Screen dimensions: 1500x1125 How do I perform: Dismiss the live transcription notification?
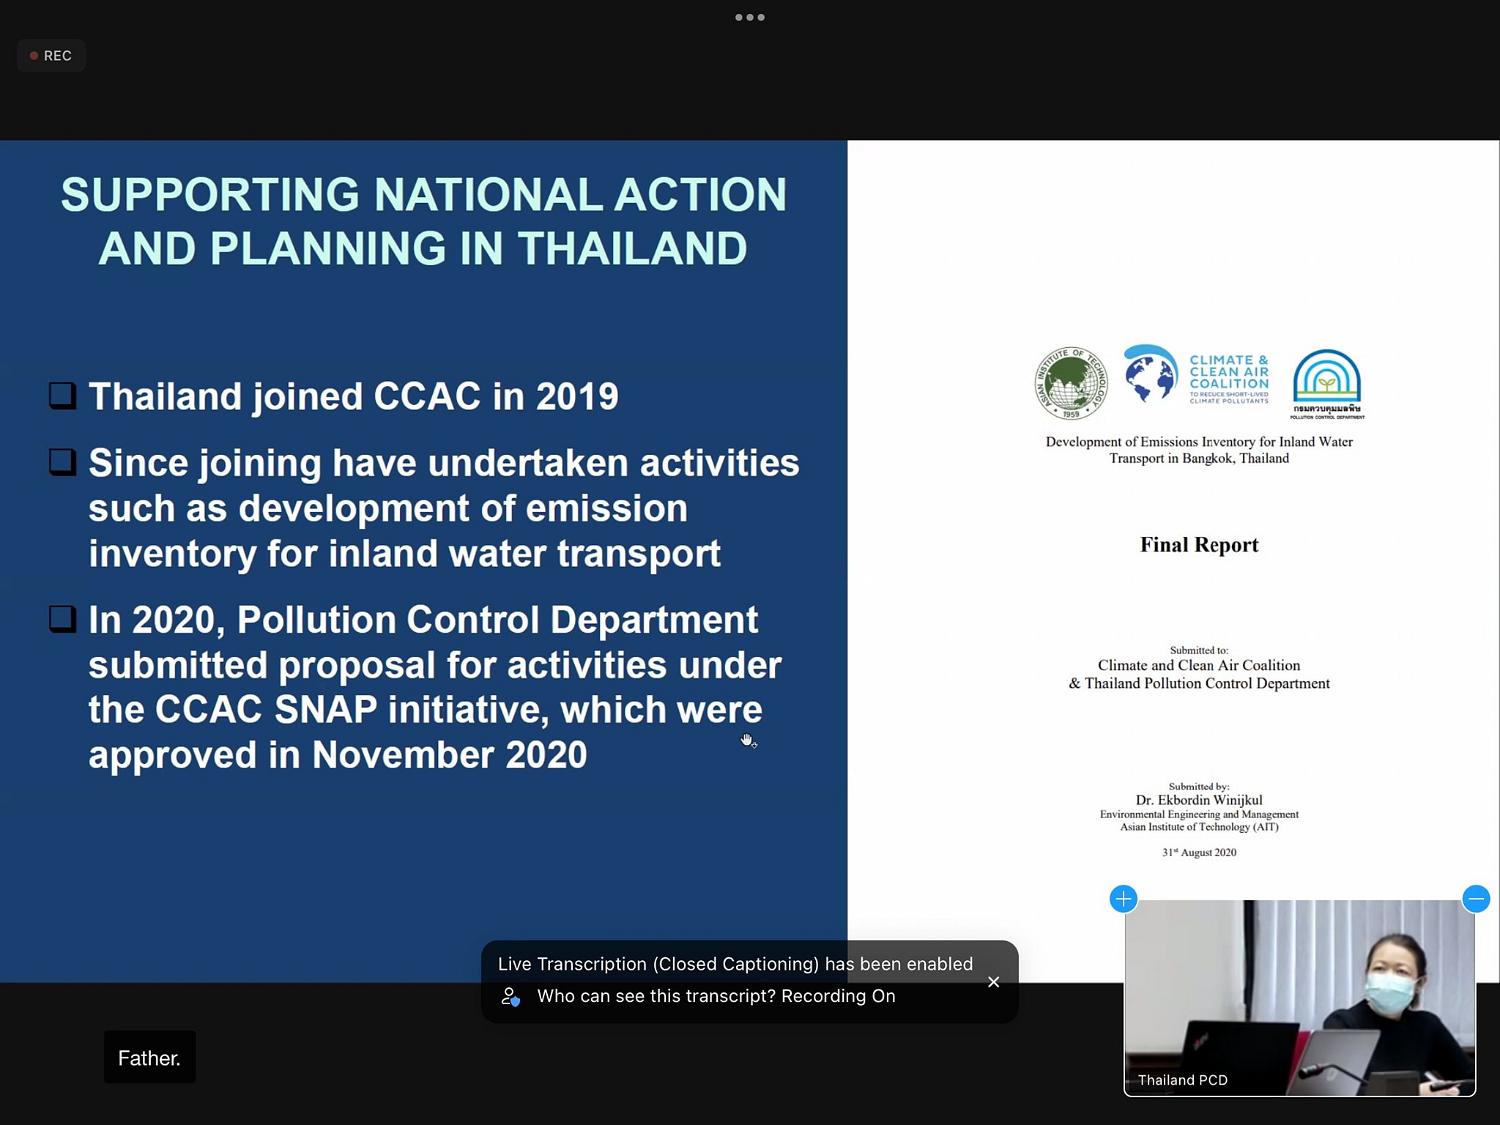(x=993, y=982)
